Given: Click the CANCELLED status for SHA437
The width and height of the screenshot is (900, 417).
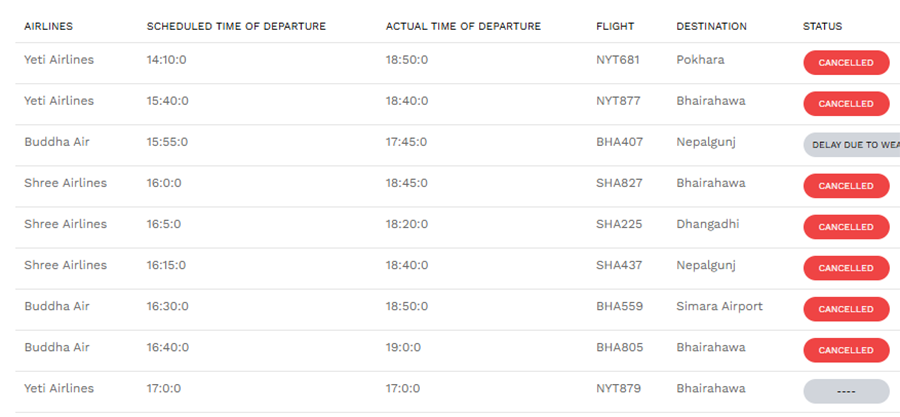Looking at the screenshot, I should coord(846,268).
